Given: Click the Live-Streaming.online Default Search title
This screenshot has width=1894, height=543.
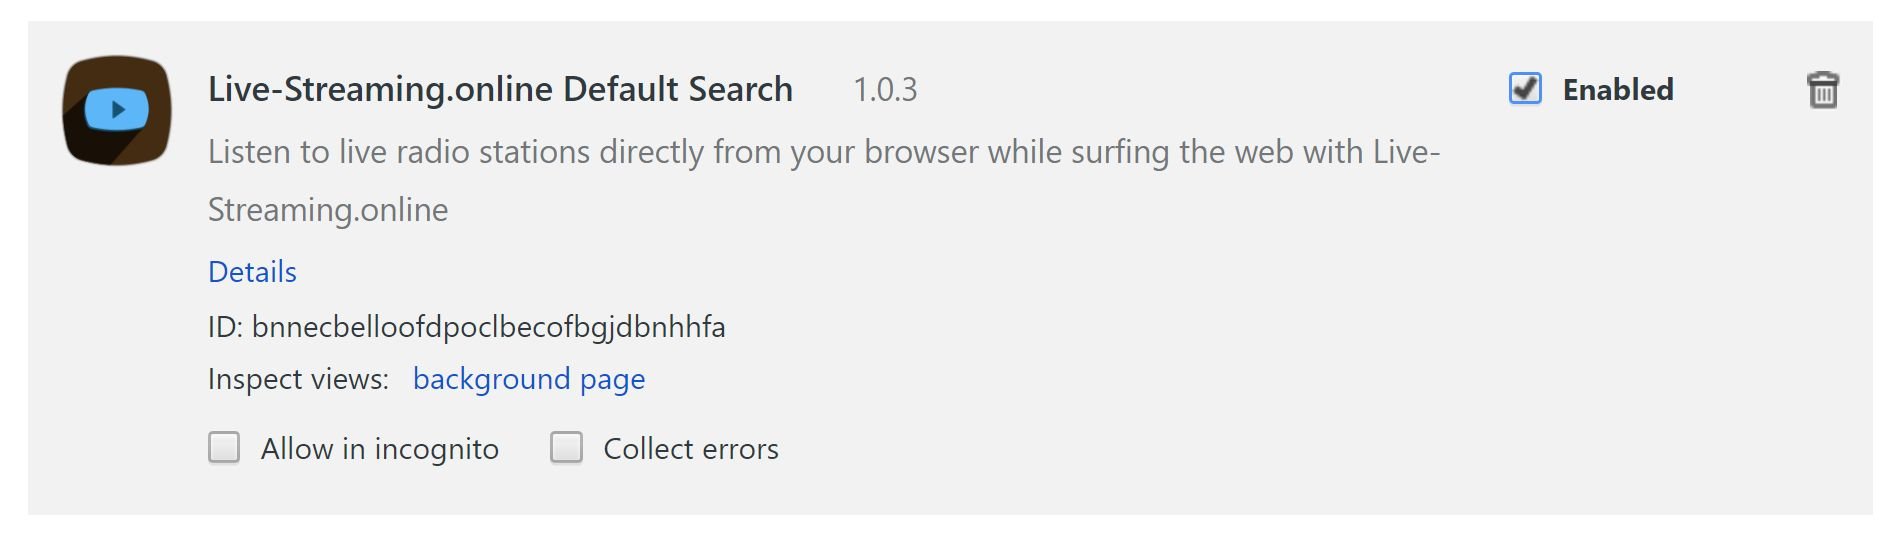Looking at the screenshot, I should pos(500,89).
